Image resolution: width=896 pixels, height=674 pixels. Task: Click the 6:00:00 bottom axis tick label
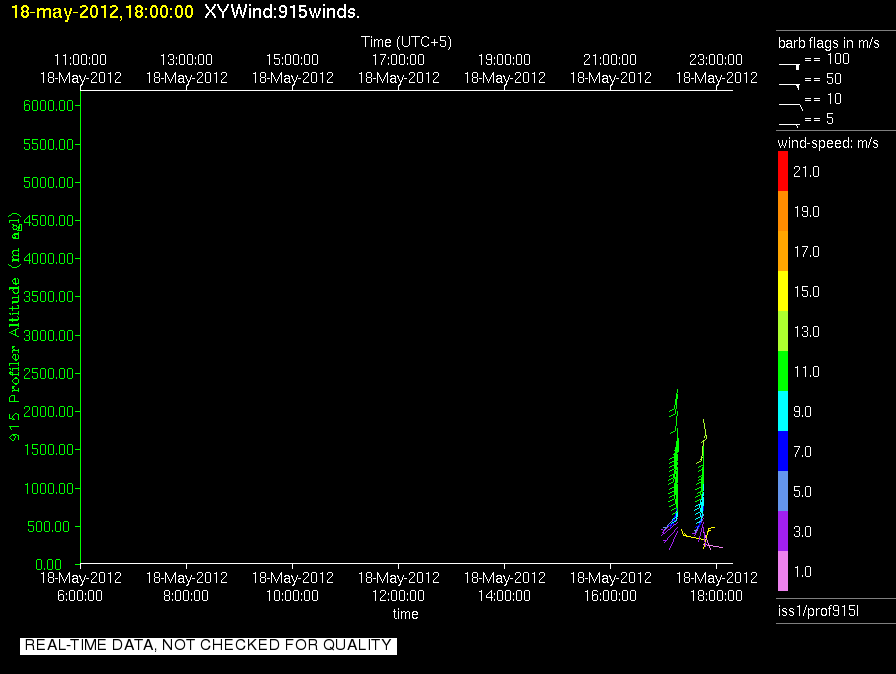(80, 596)
